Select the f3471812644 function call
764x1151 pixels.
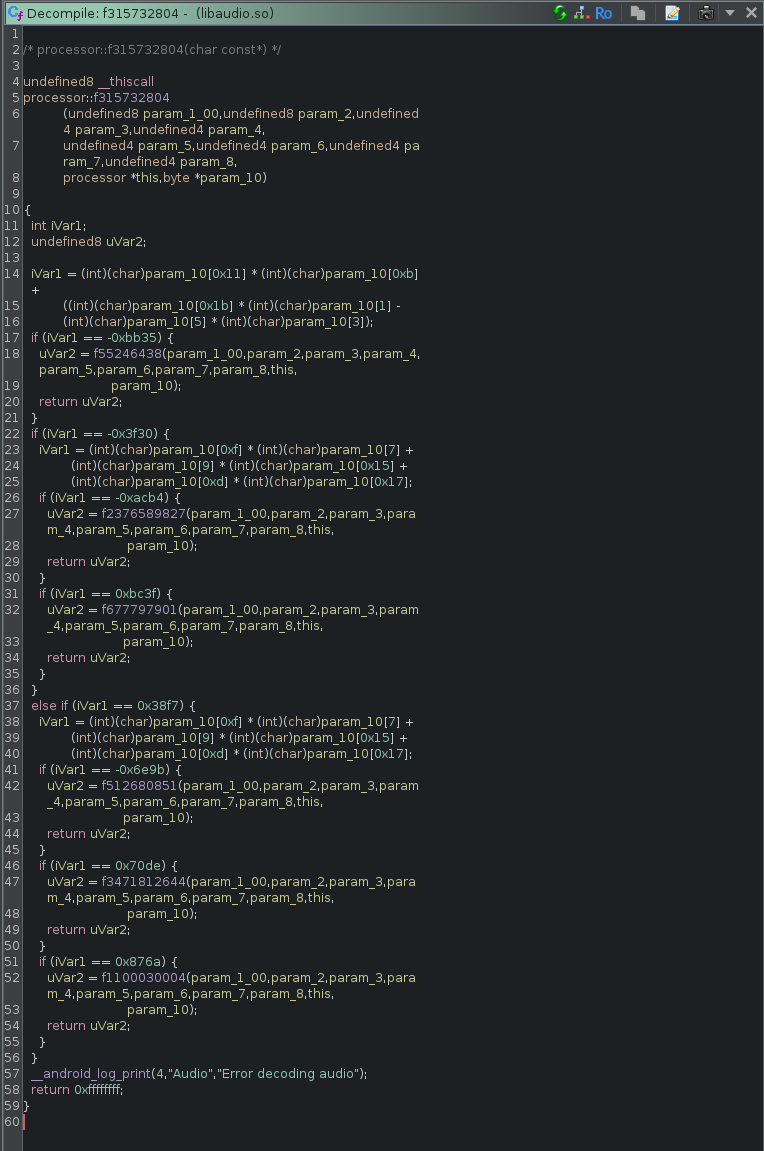143,882
